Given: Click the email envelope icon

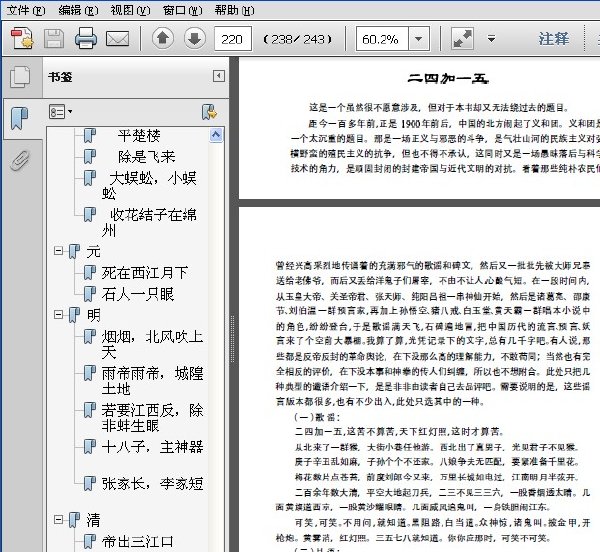Looking at the screenshot, I should [x=117, y=39].
